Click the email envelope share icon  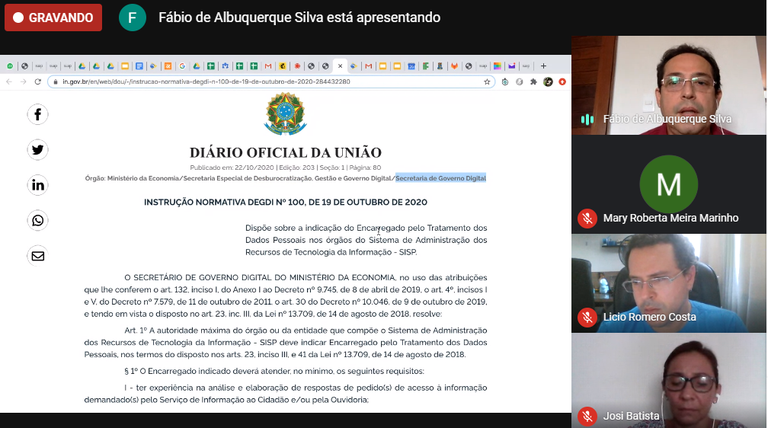[x=38, y=256]
